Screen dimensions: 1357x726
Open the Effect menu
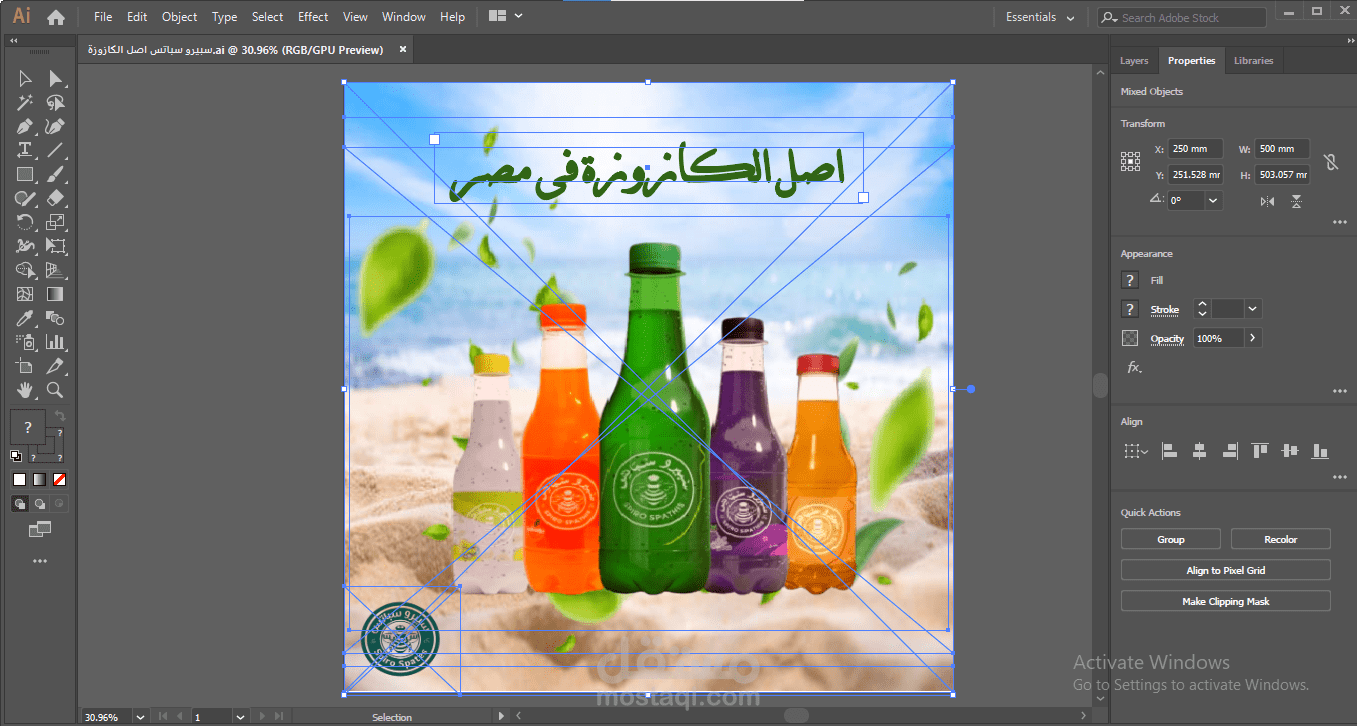coord(313,17)
